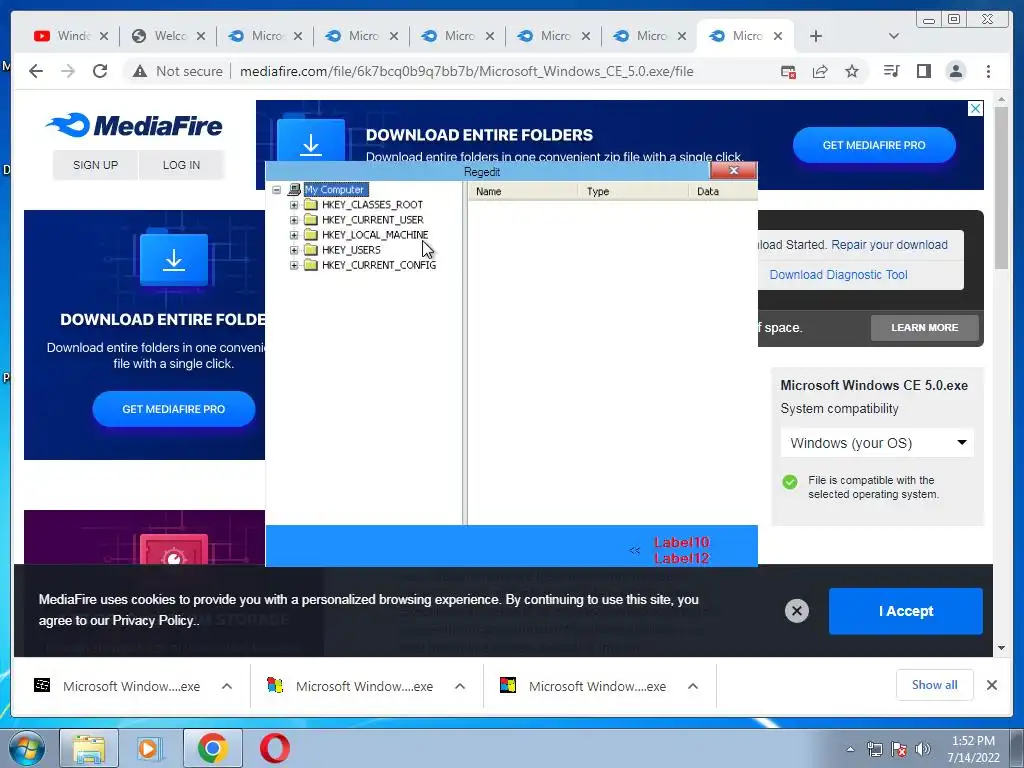Open Opera browser from taskbar

click(275, 748)
